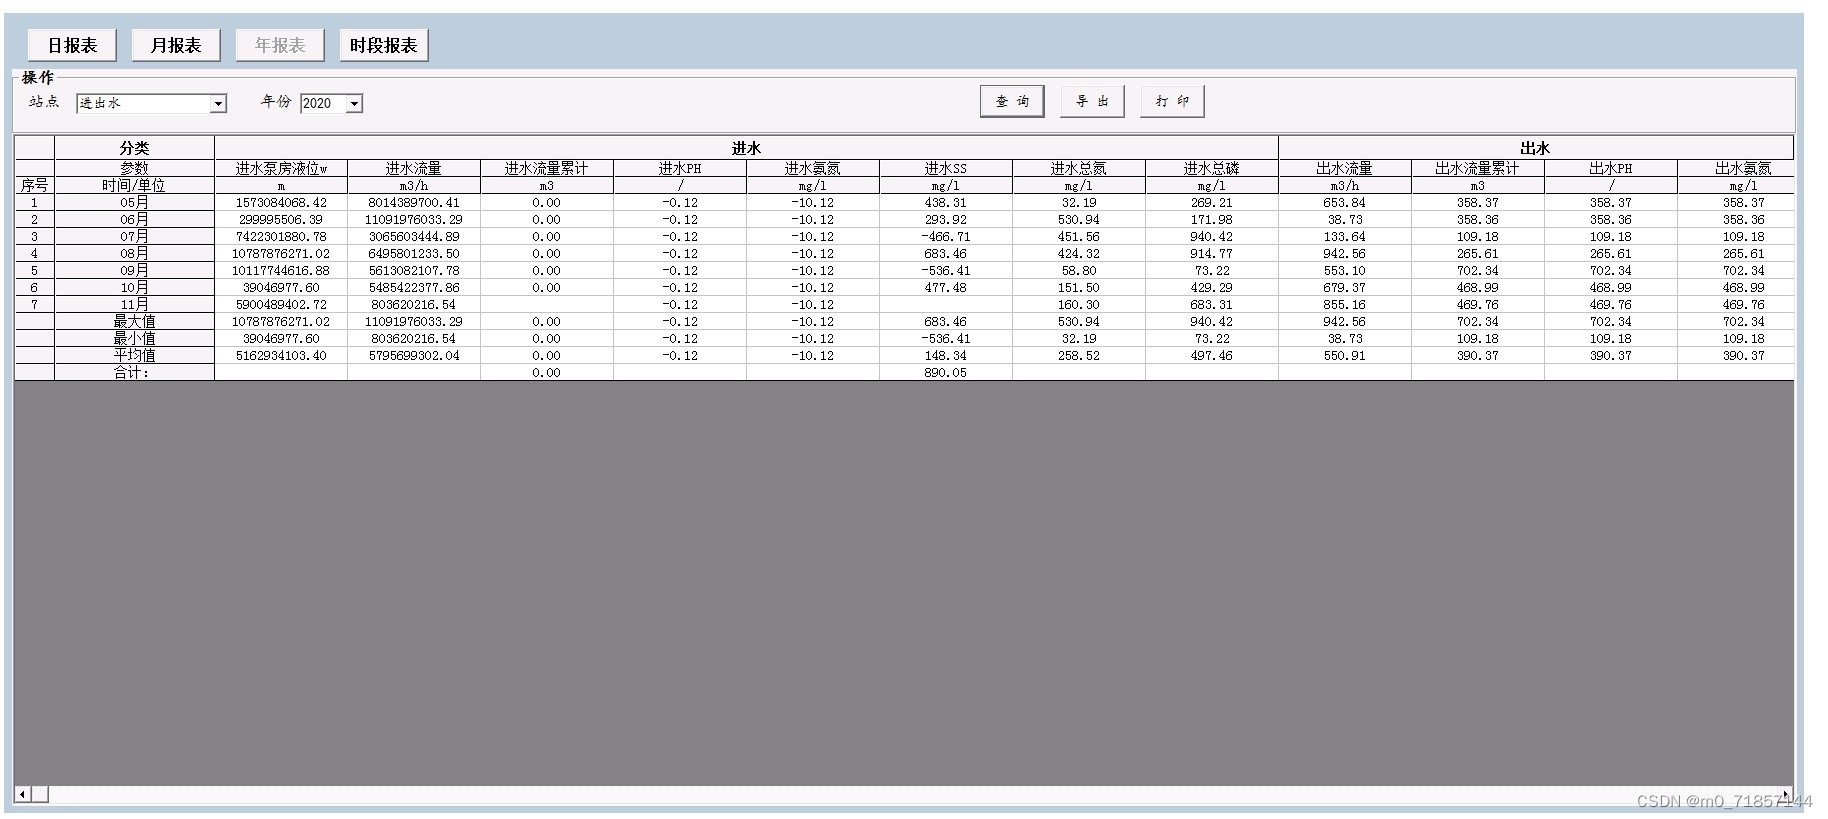1828x819 pixels.
Task: Click cell value 5485422377.86
Action: pyautogui.click(x=414, y=288)
